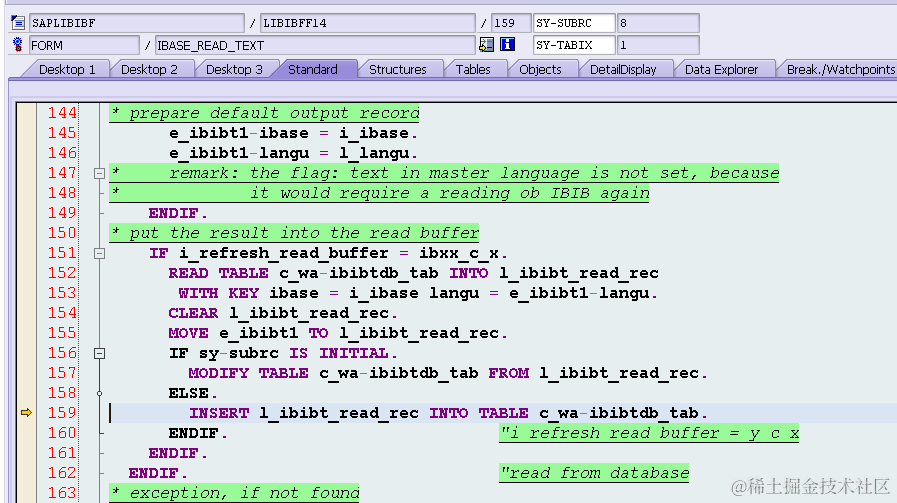Collapse the IF sy-subrc block at line 156

point(99,353)
